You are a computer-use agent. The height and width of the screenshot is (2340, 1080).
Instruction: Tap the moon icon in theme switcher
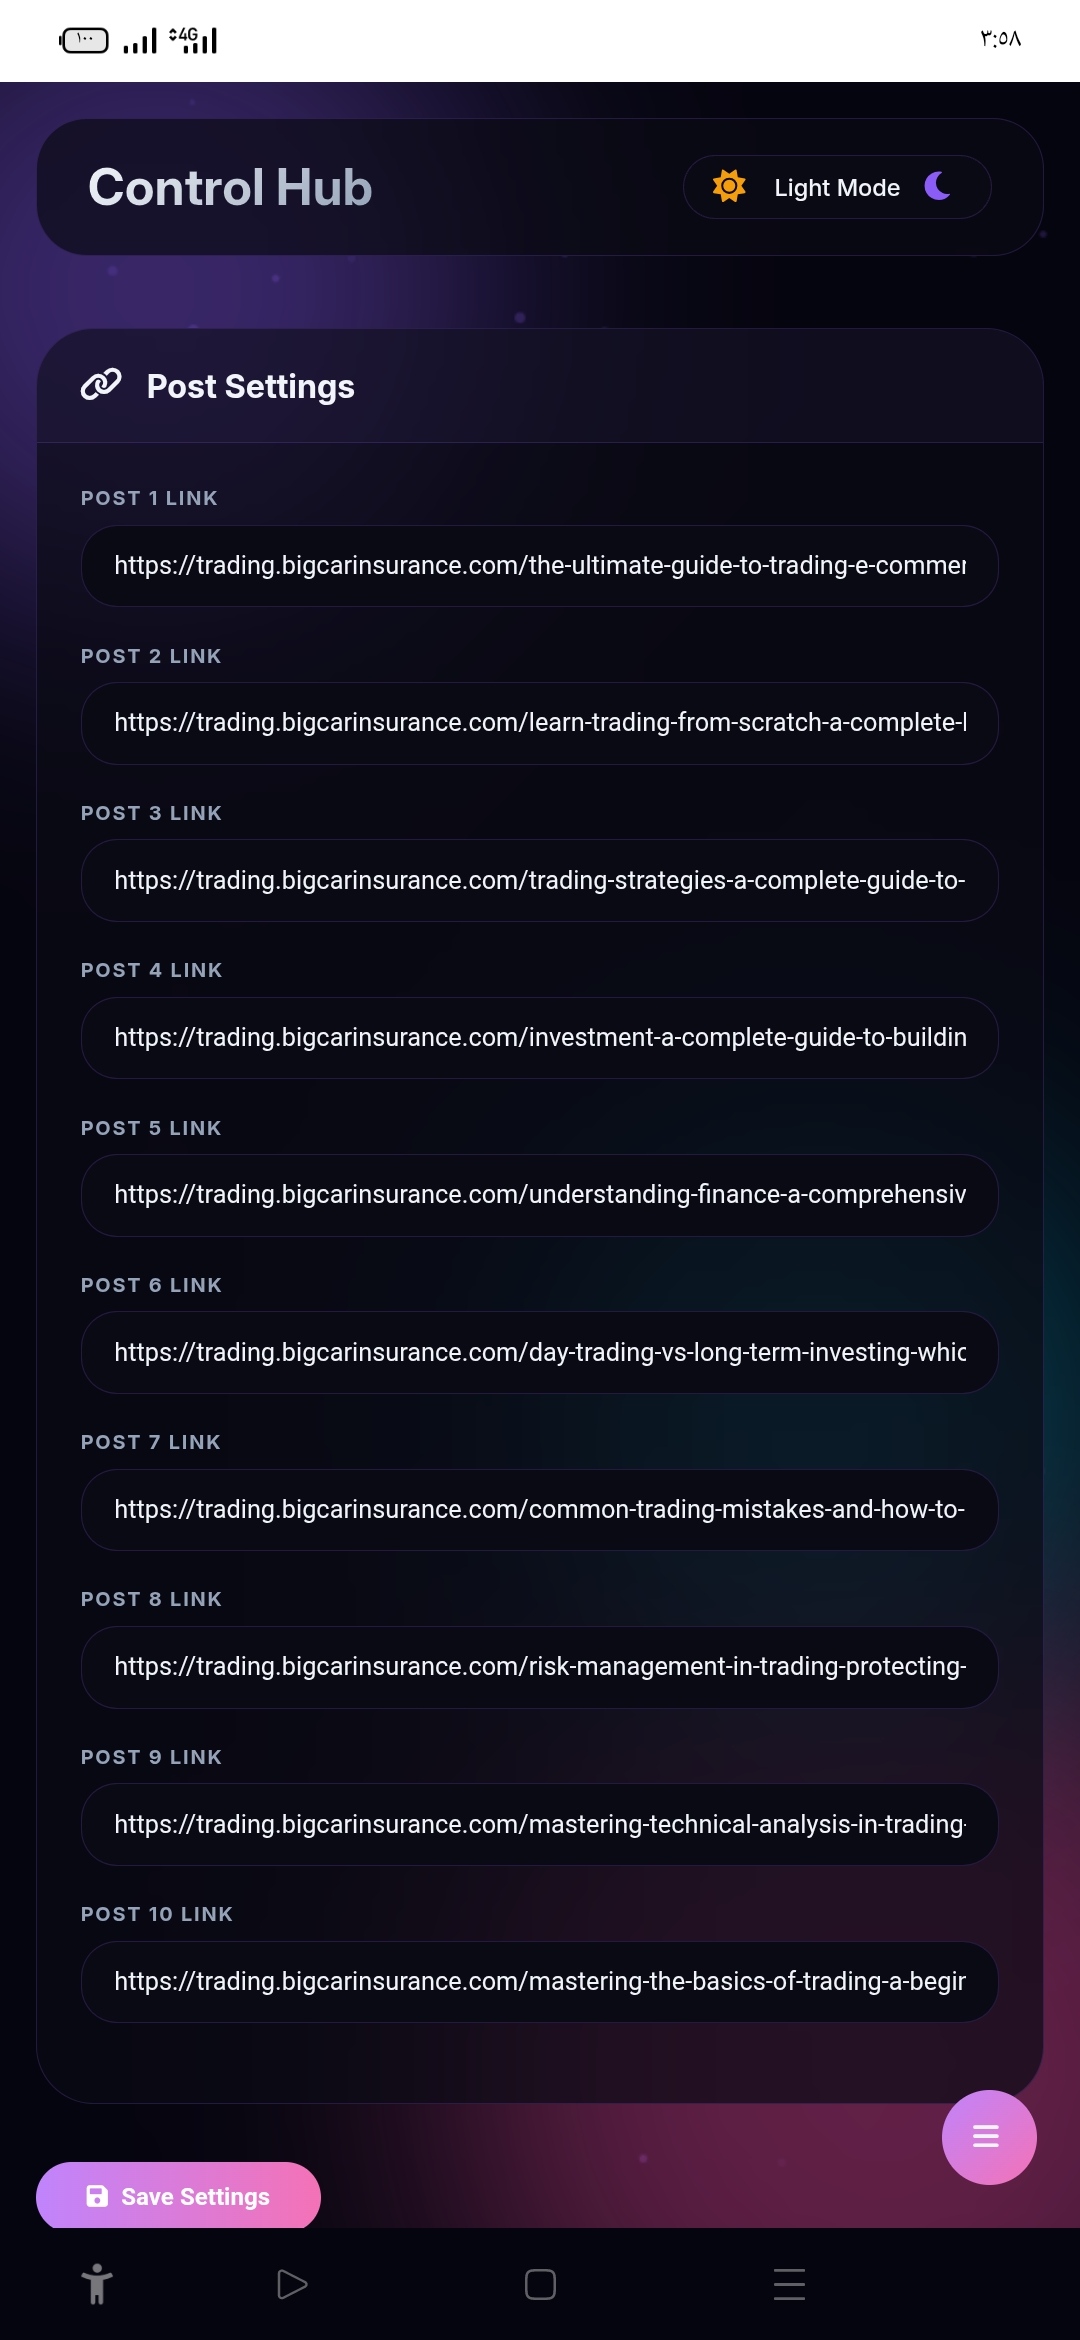[x=938, y=186]
